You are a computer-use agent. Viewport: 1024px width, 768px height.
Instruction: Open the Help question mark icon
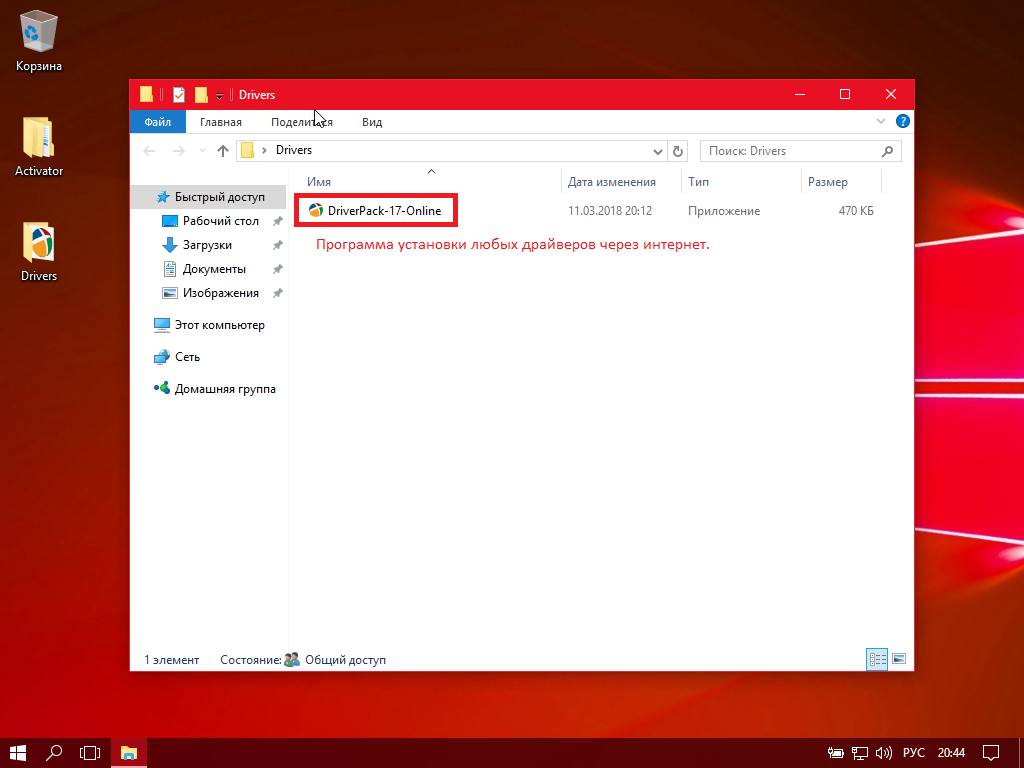902,122
